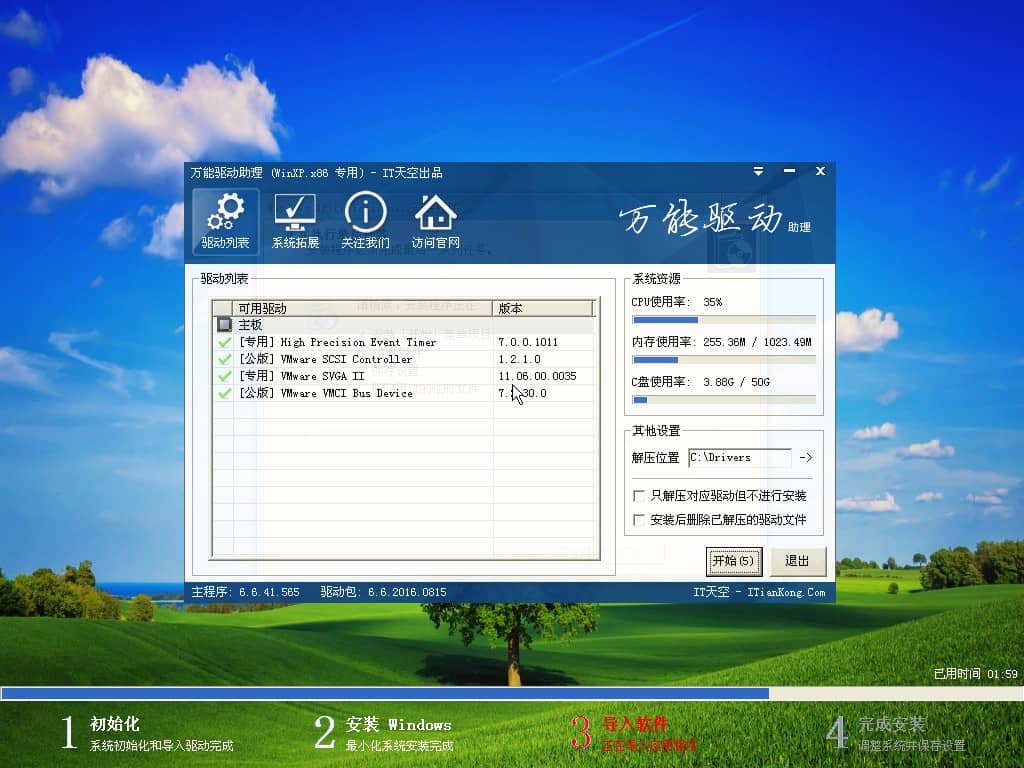
Task: Switch to the 驱动列表 tab
Action: tap(225, 222)
